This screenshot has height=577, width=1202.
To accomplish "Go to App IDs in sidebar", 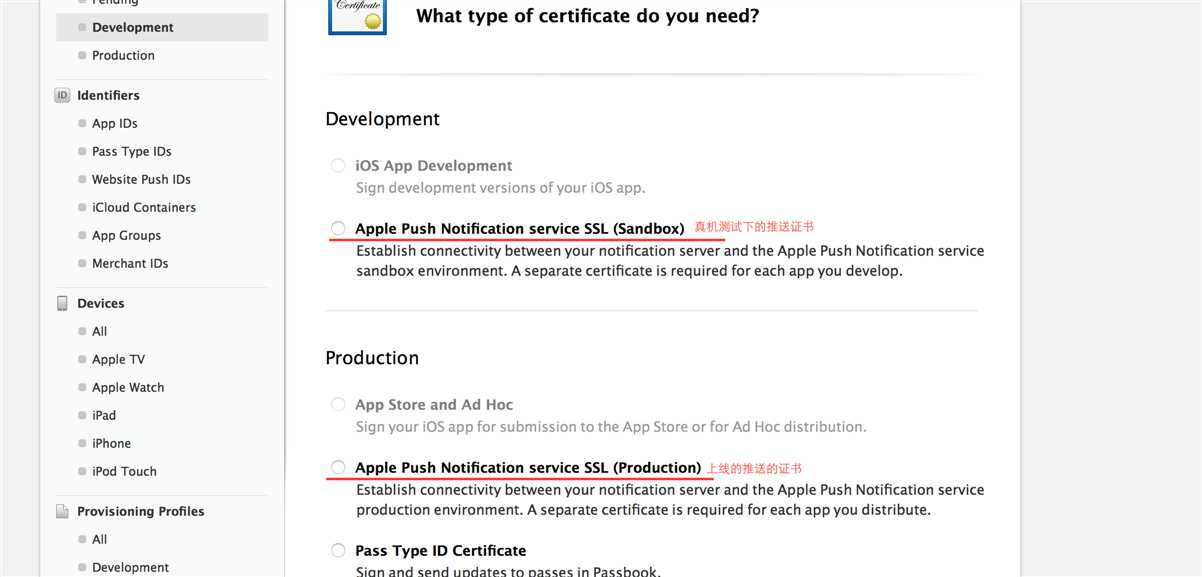I will click(x=114, y=124).
